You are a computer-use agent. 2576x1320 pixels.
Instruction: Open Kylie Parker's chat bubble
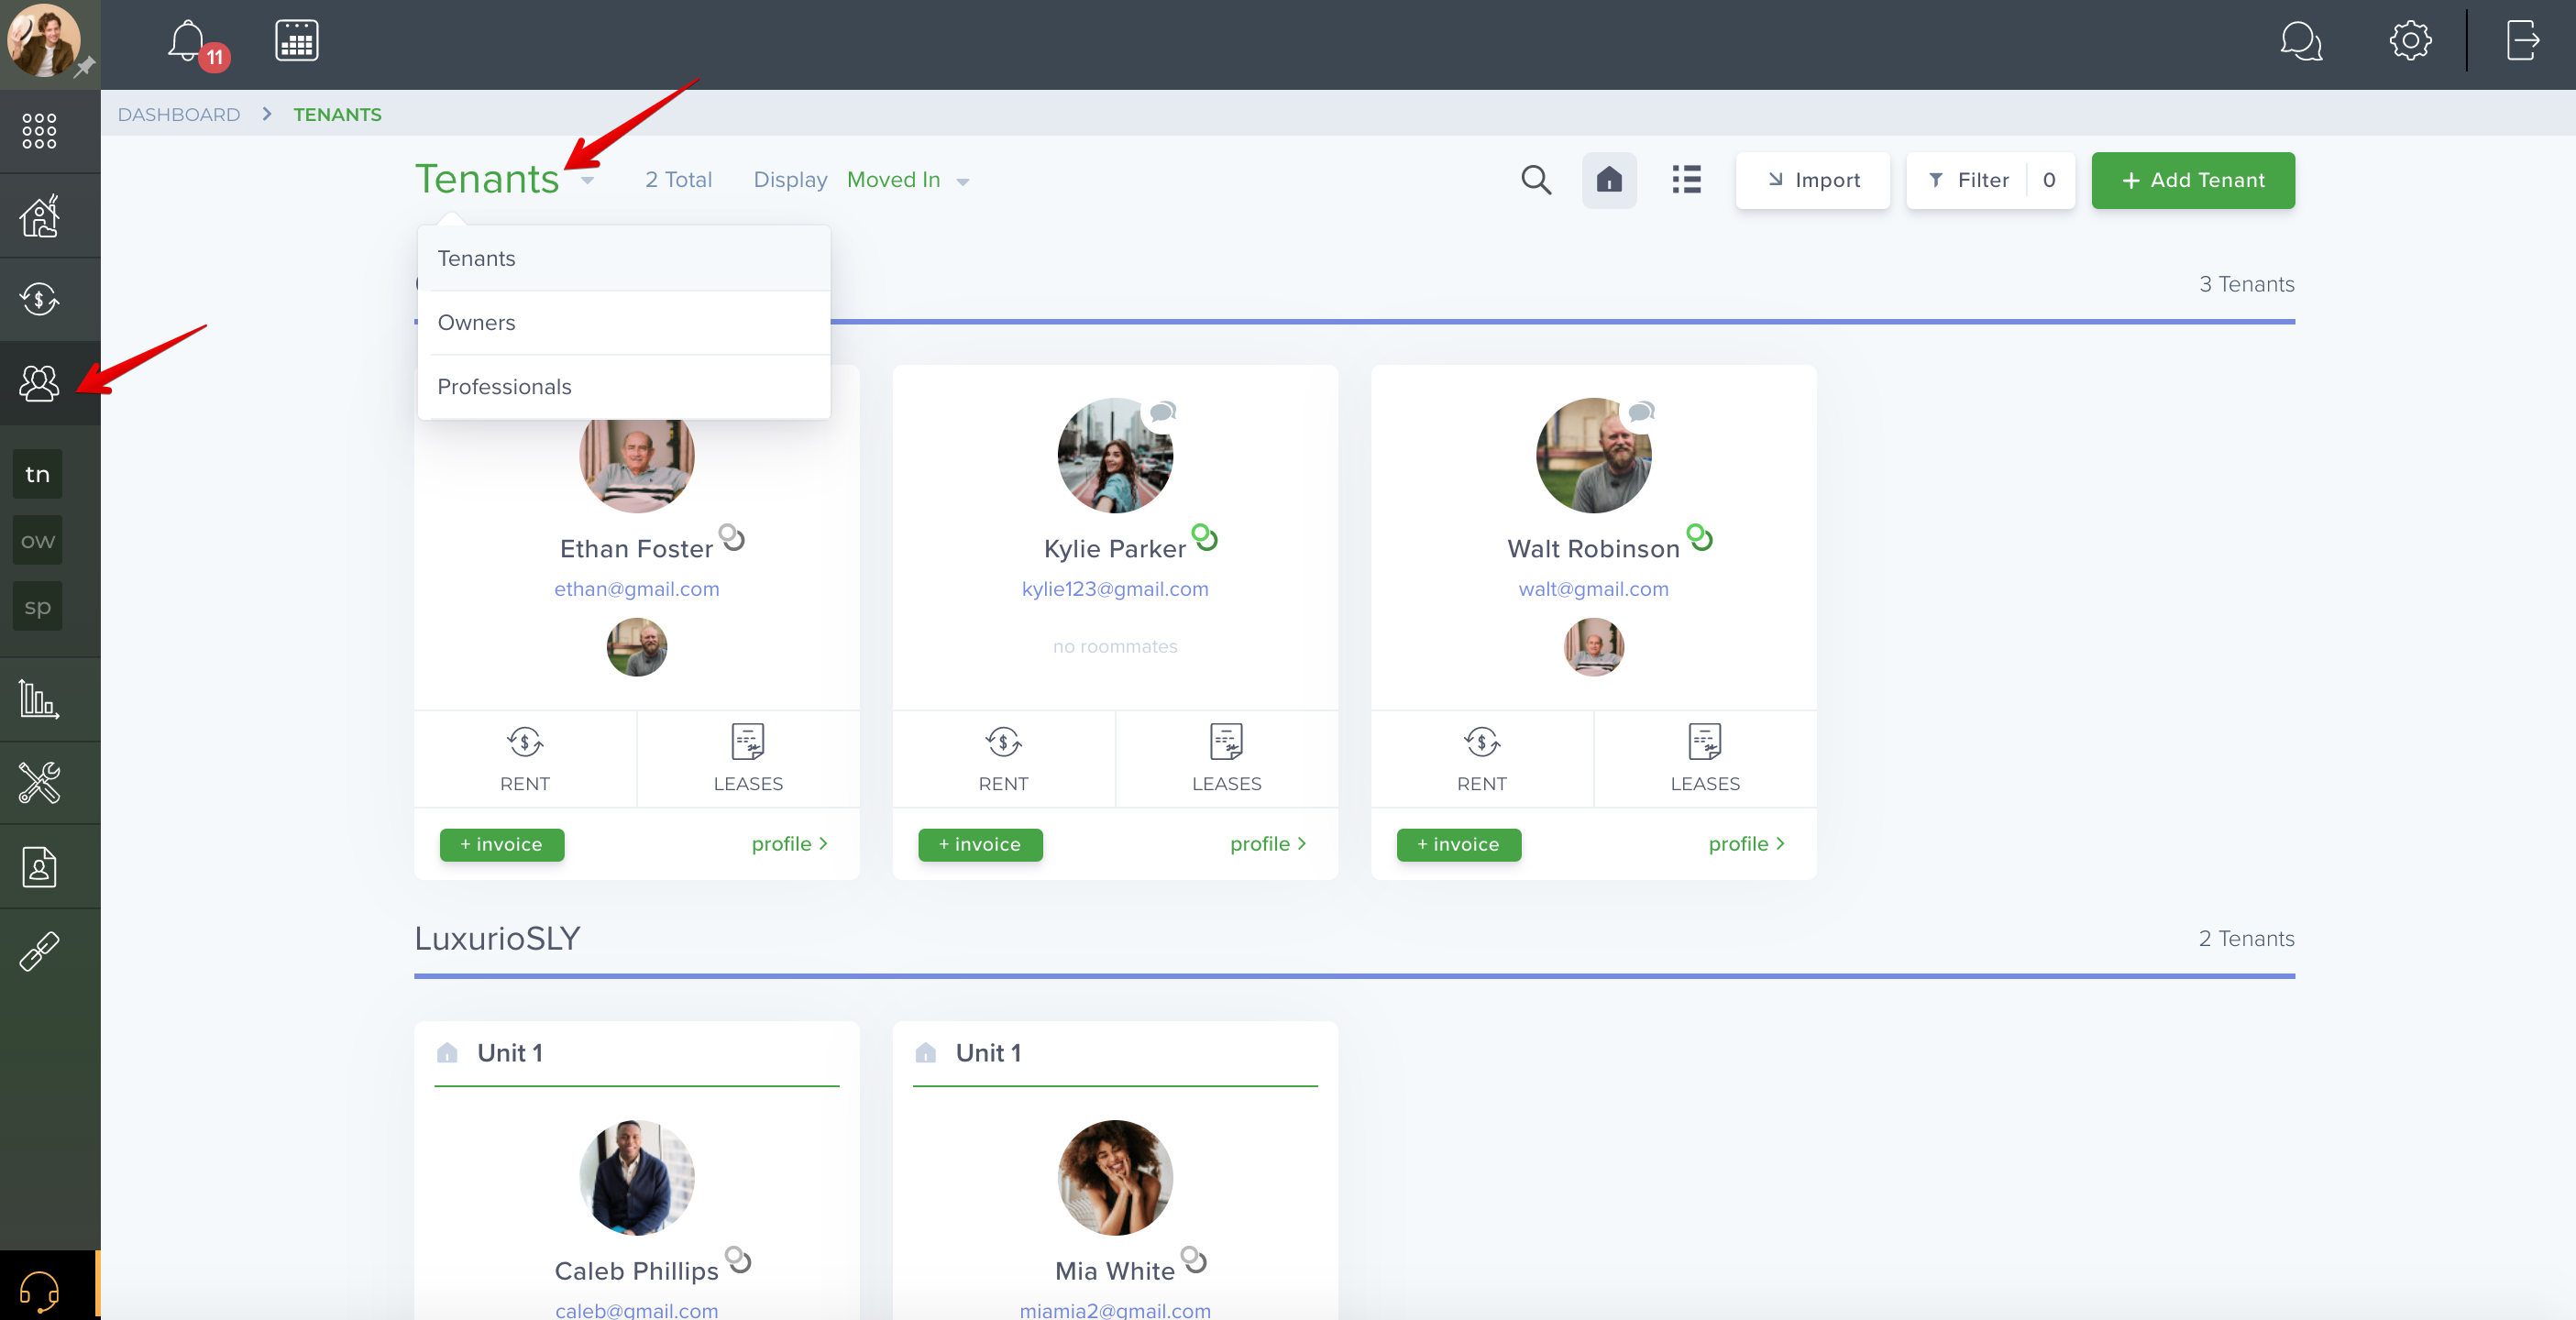point(1162,411)
